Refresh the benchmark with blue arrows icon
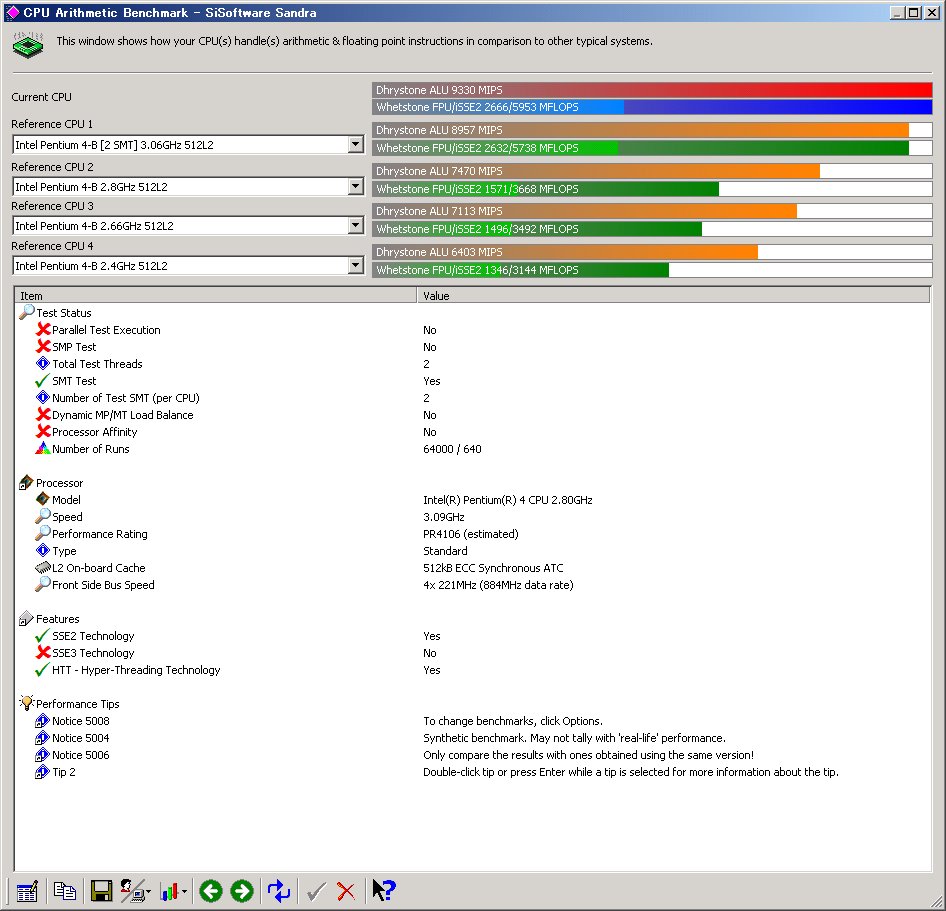946x911 pixels. point(279,891)
